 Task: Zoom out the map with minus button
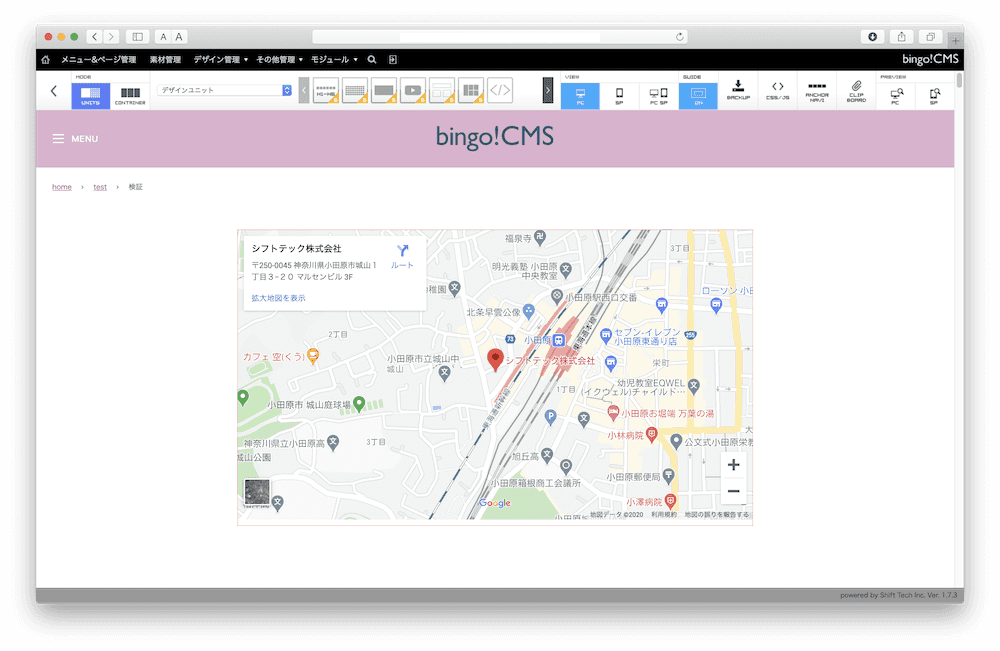pyautogui.click(x=733, y=491)
